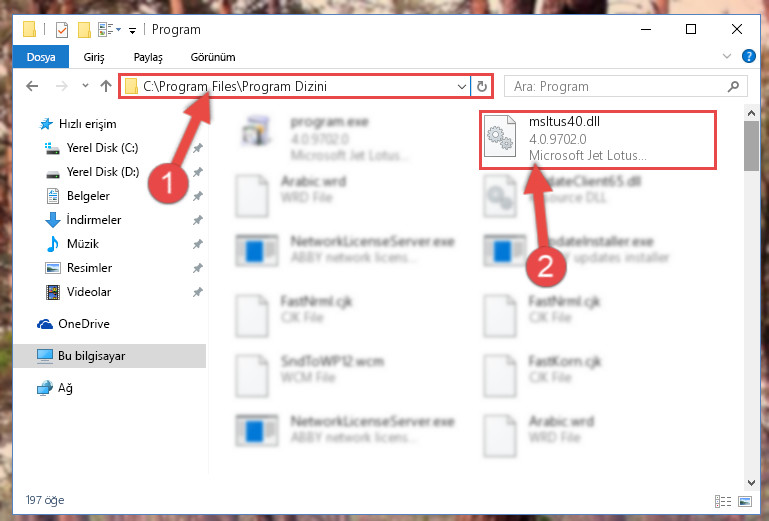Refresh the current folder view
Image resolution: width=769 pixels, height=521 pixels.
tap(482, 86)
